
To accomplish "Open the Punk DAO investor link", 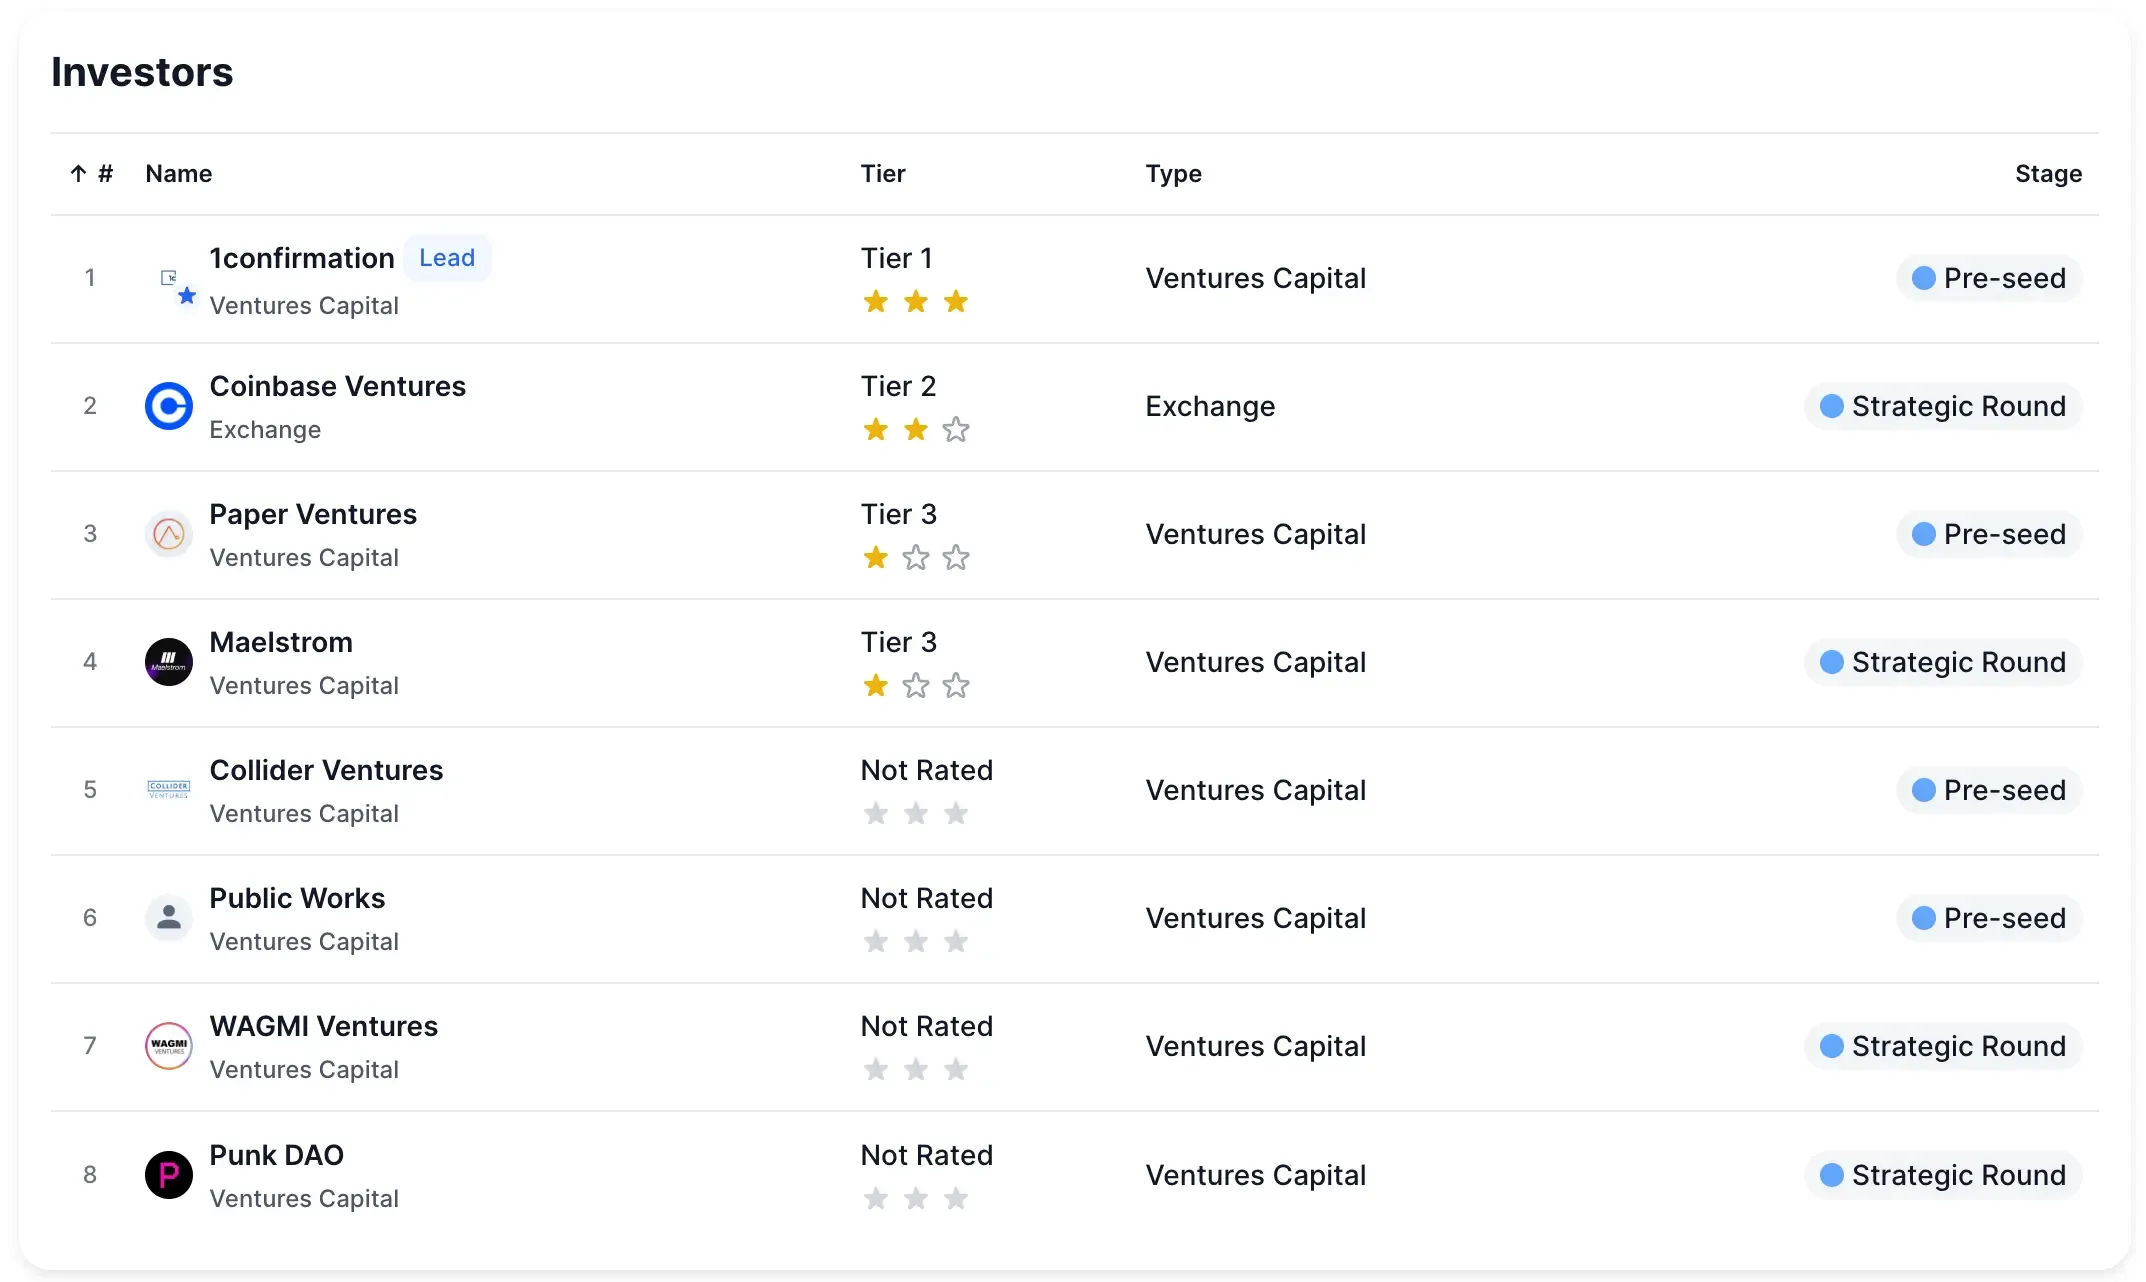I will click(x=276, y=1155).
